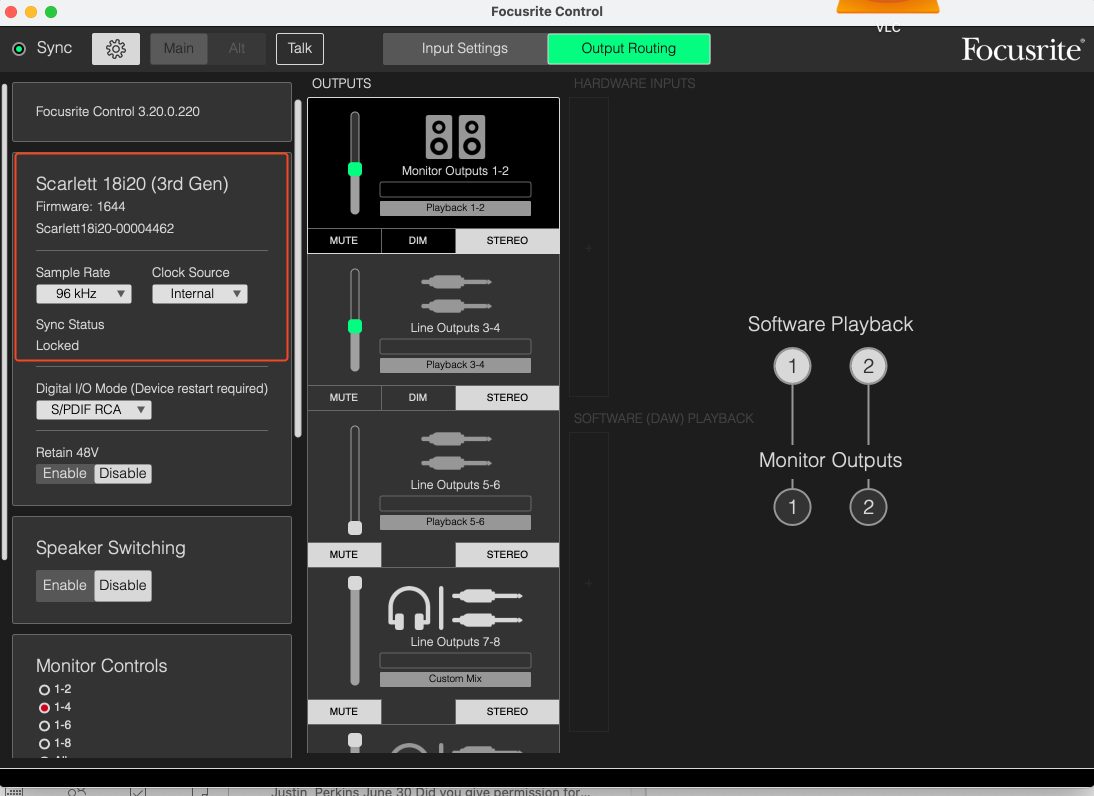This screenshot has width=1094, height=796.
Task: Mute Line Outputs 3-4
Action: (x=344, y=398)
